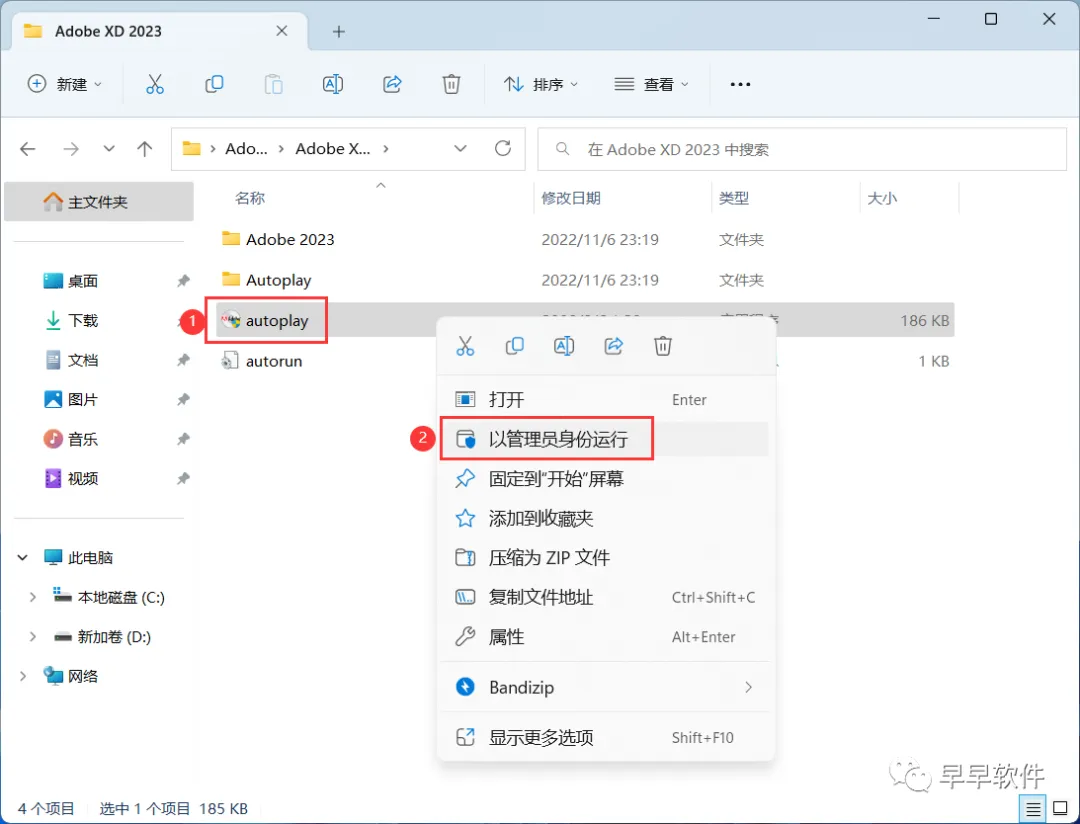The height and width of the screenshot is (824, 1080).
Task: Open the 排序 sort dropdown
Action: [x=541, y=84]
